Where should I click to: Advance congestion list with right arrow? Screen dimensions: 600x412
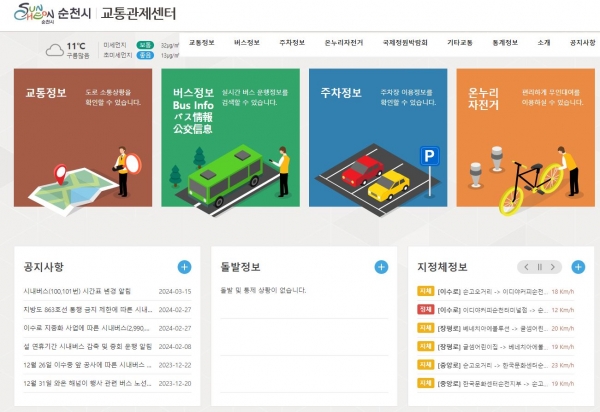[x=553, y=267]
